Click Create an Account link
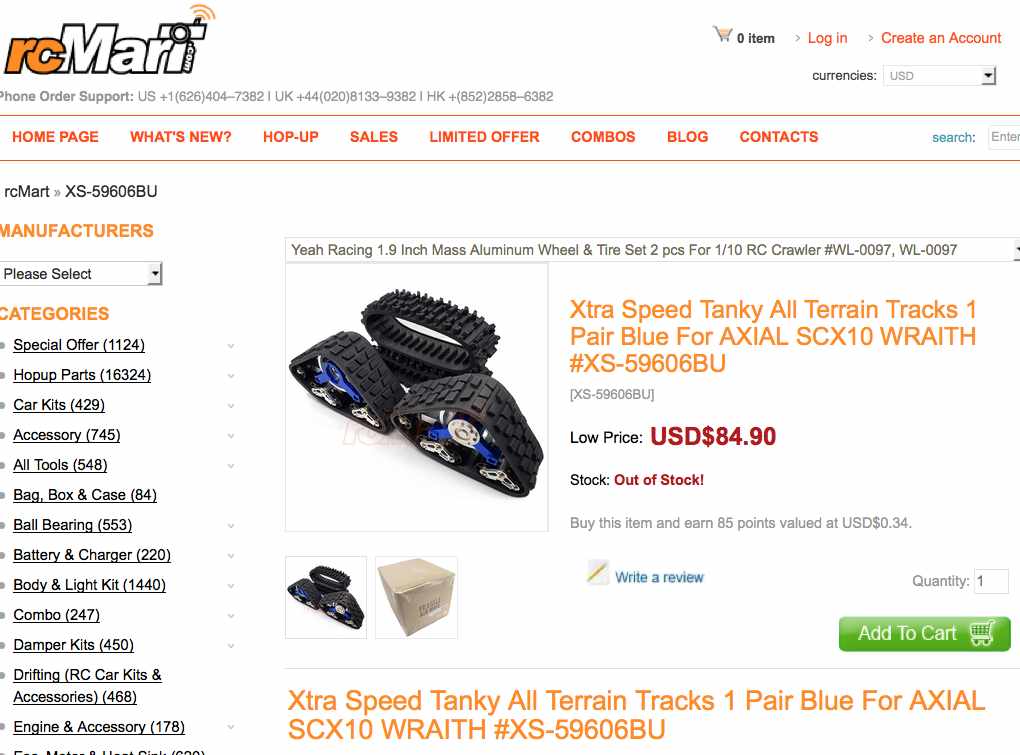1020x755 pixels. [941, 38]
